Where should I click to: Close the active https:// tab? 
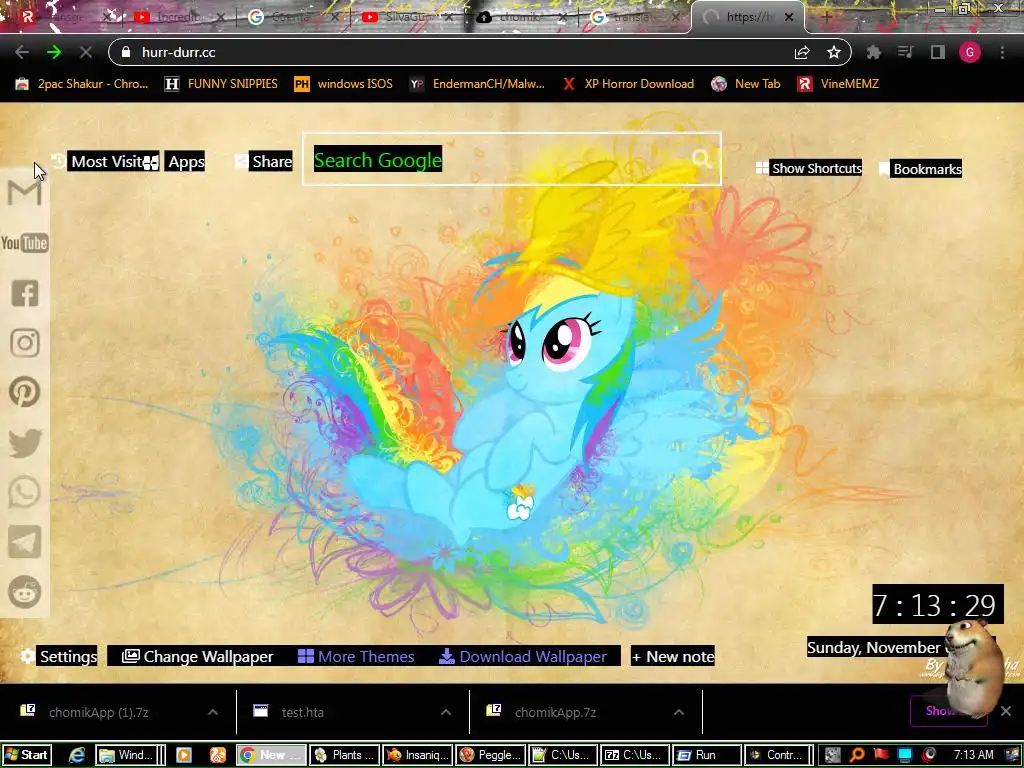789,17
